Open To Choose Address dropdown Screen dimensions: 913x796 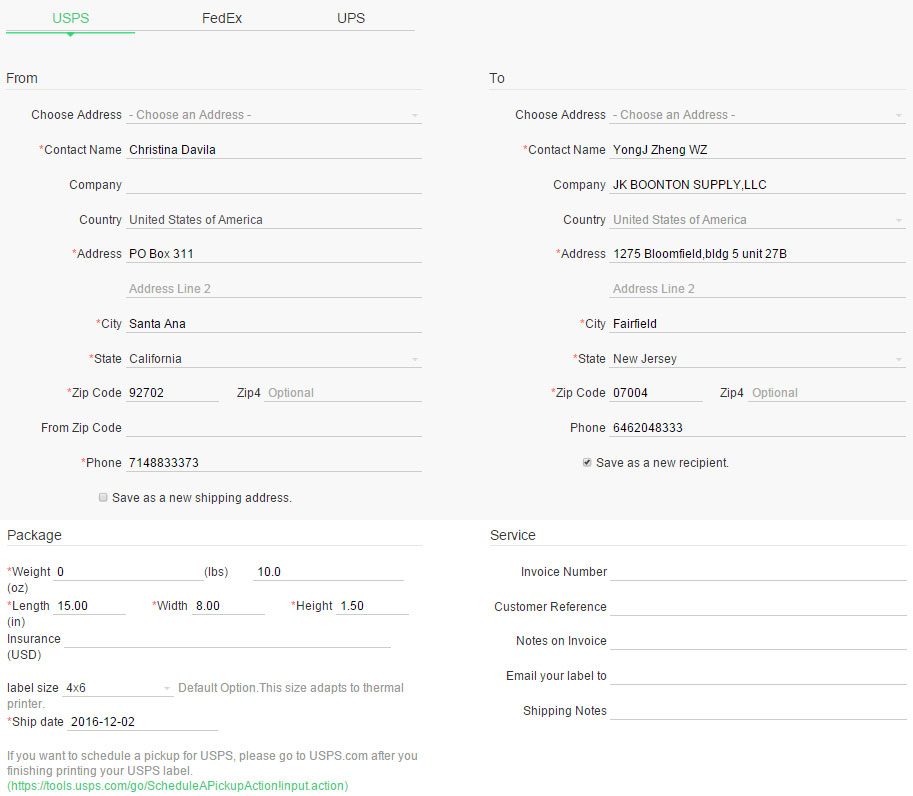pyautogui.click(x=757, y=115)
